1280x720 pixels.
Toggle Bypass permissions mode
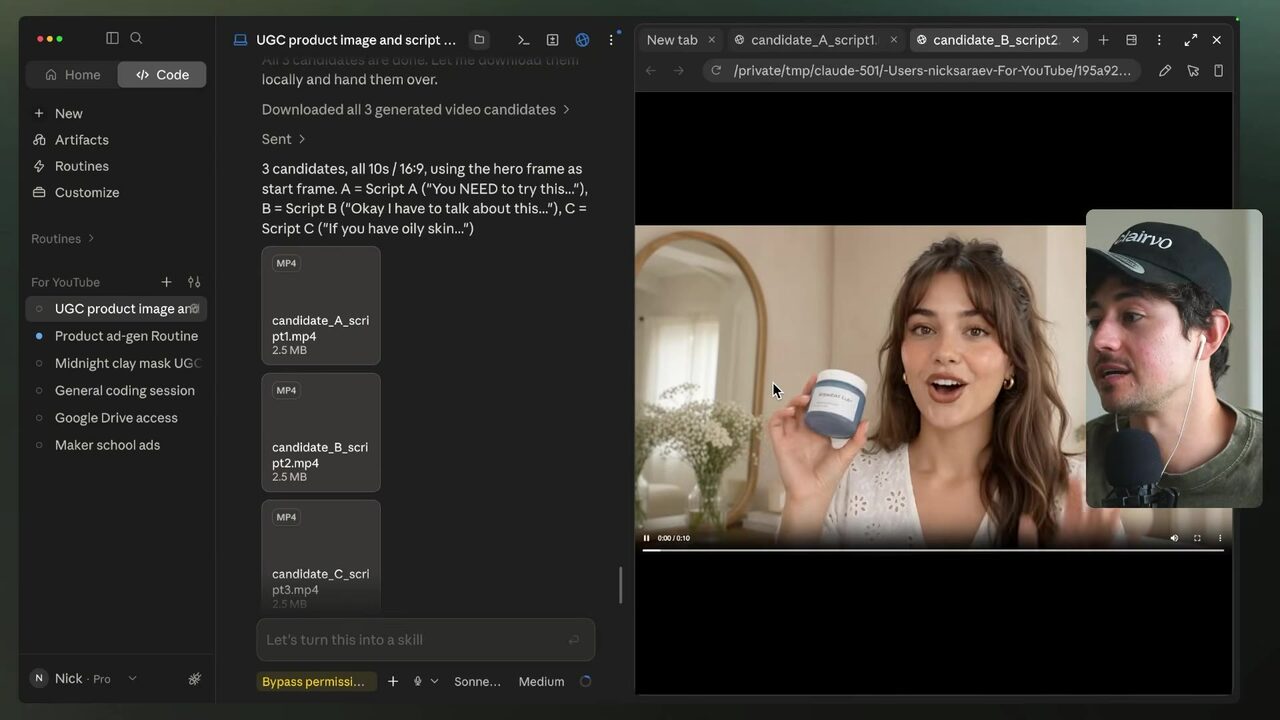316,681
